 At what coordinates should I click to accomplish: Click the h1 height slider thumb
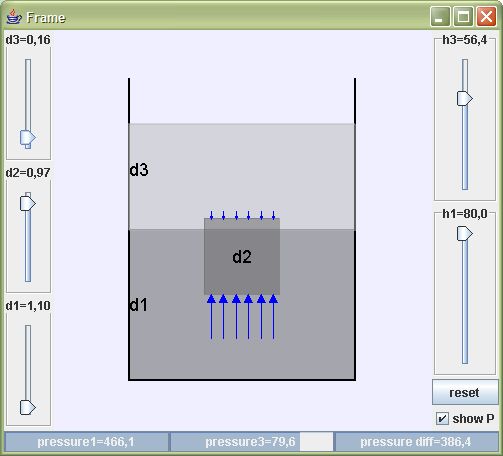coord(465,233)
